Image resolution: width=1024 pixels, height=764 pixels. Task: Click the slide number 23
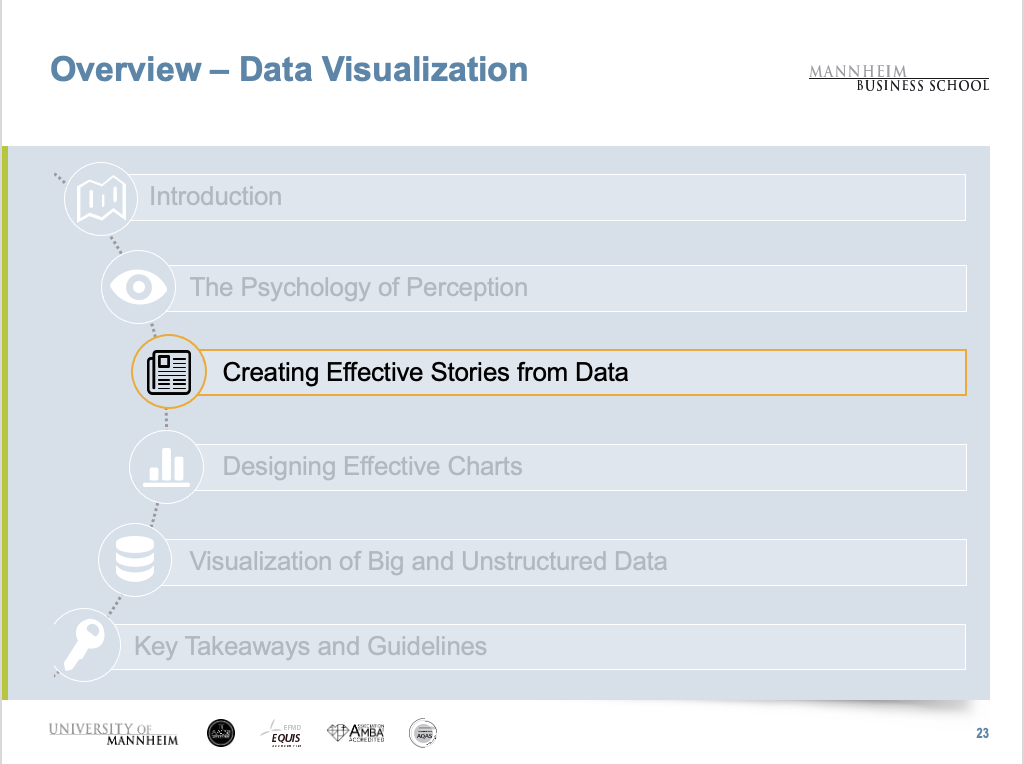tap(982, 734)
